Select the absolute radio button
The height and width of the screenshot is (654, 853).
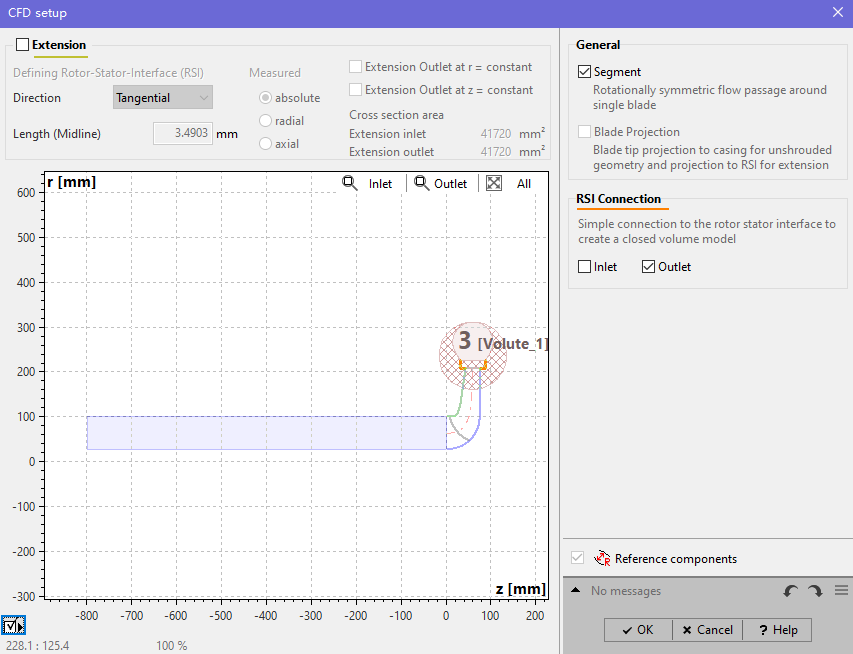pyautogui.click(x=265, y=98)
